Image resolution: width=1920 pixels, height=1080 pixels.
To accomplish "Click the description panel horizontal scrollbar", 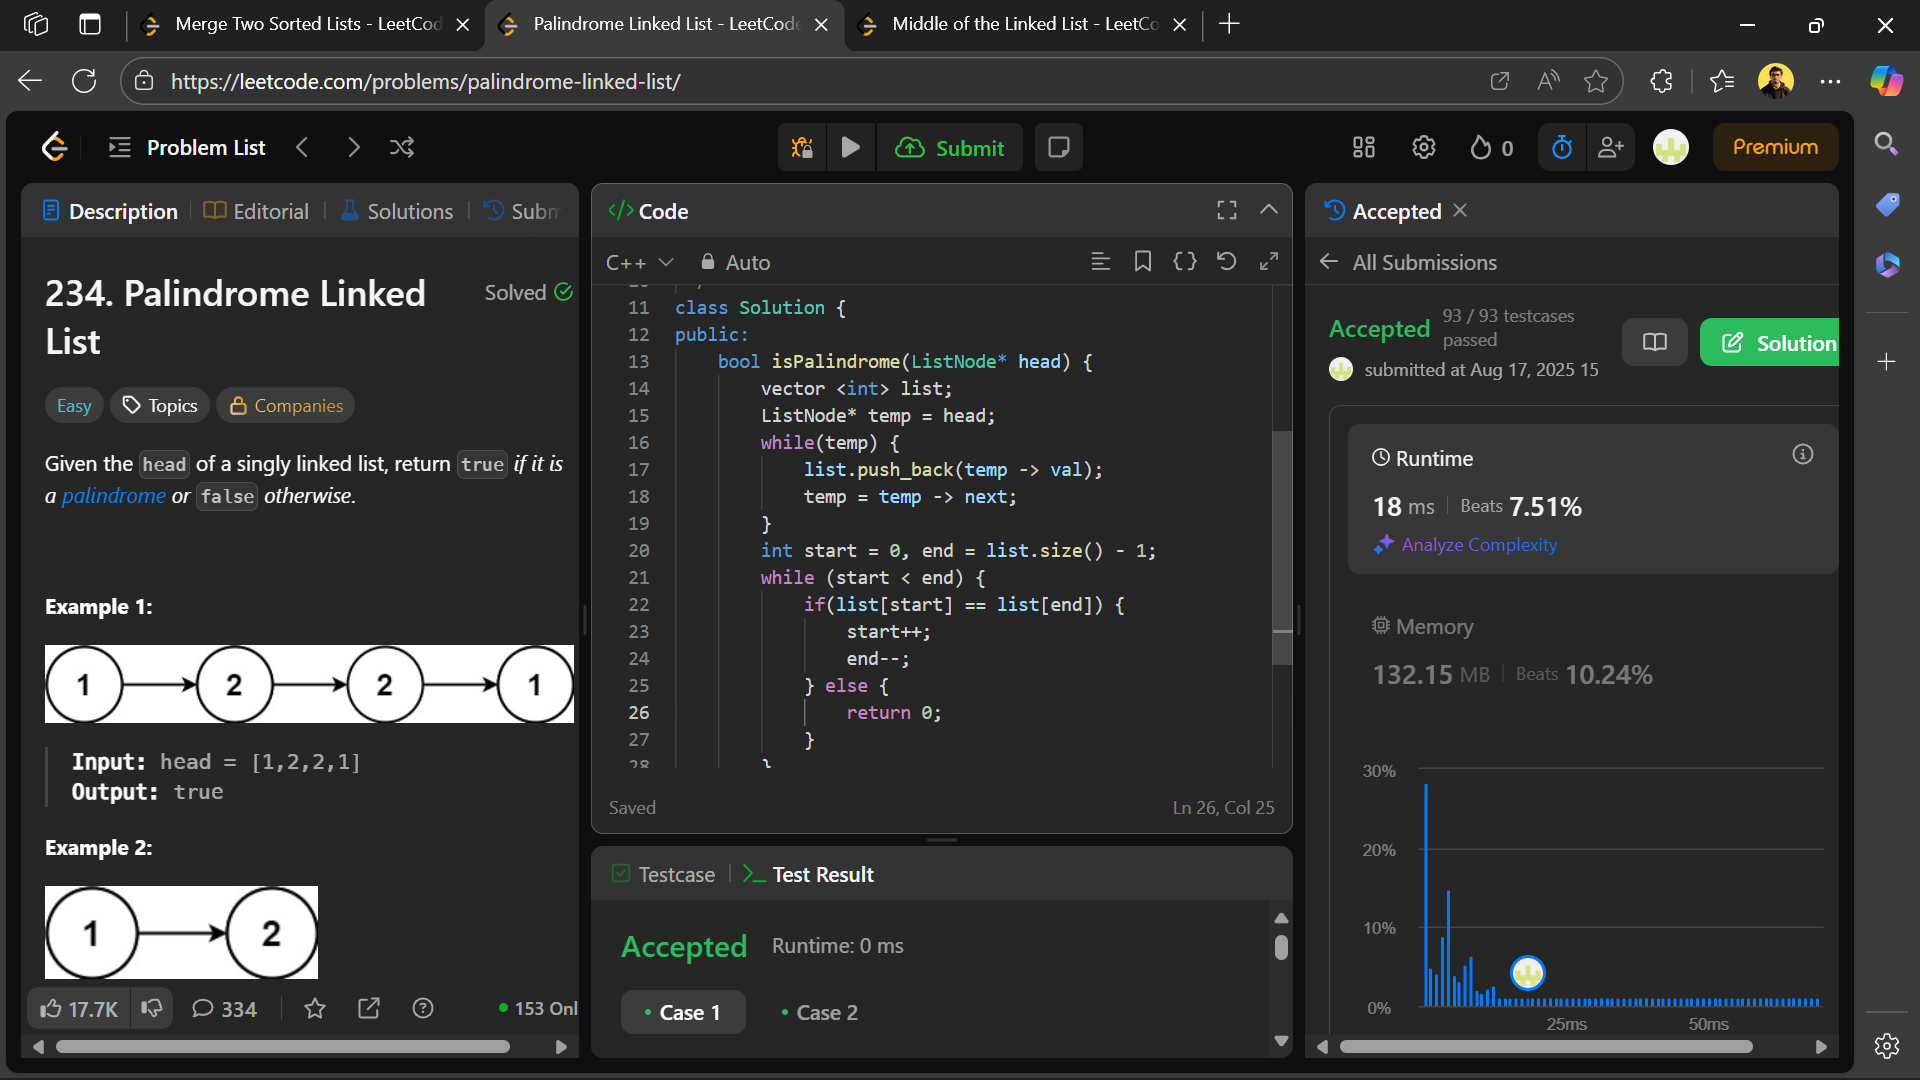I will [x=282, y=1046].
